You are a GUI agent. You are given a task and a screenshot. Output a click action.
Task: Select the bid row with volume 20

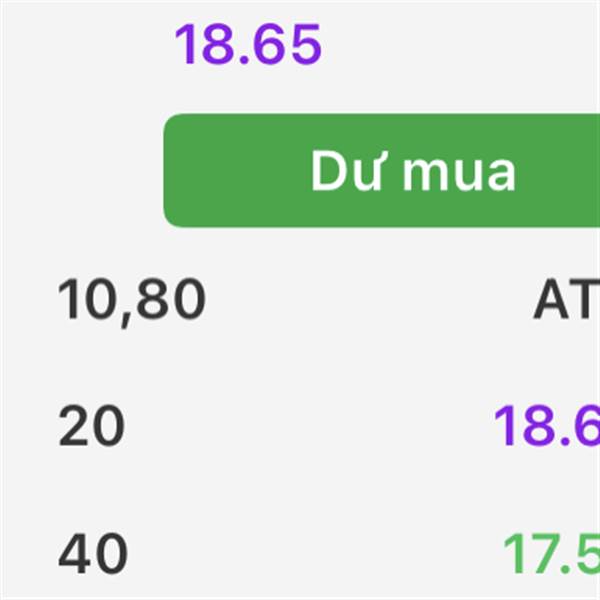coord(300,426)
